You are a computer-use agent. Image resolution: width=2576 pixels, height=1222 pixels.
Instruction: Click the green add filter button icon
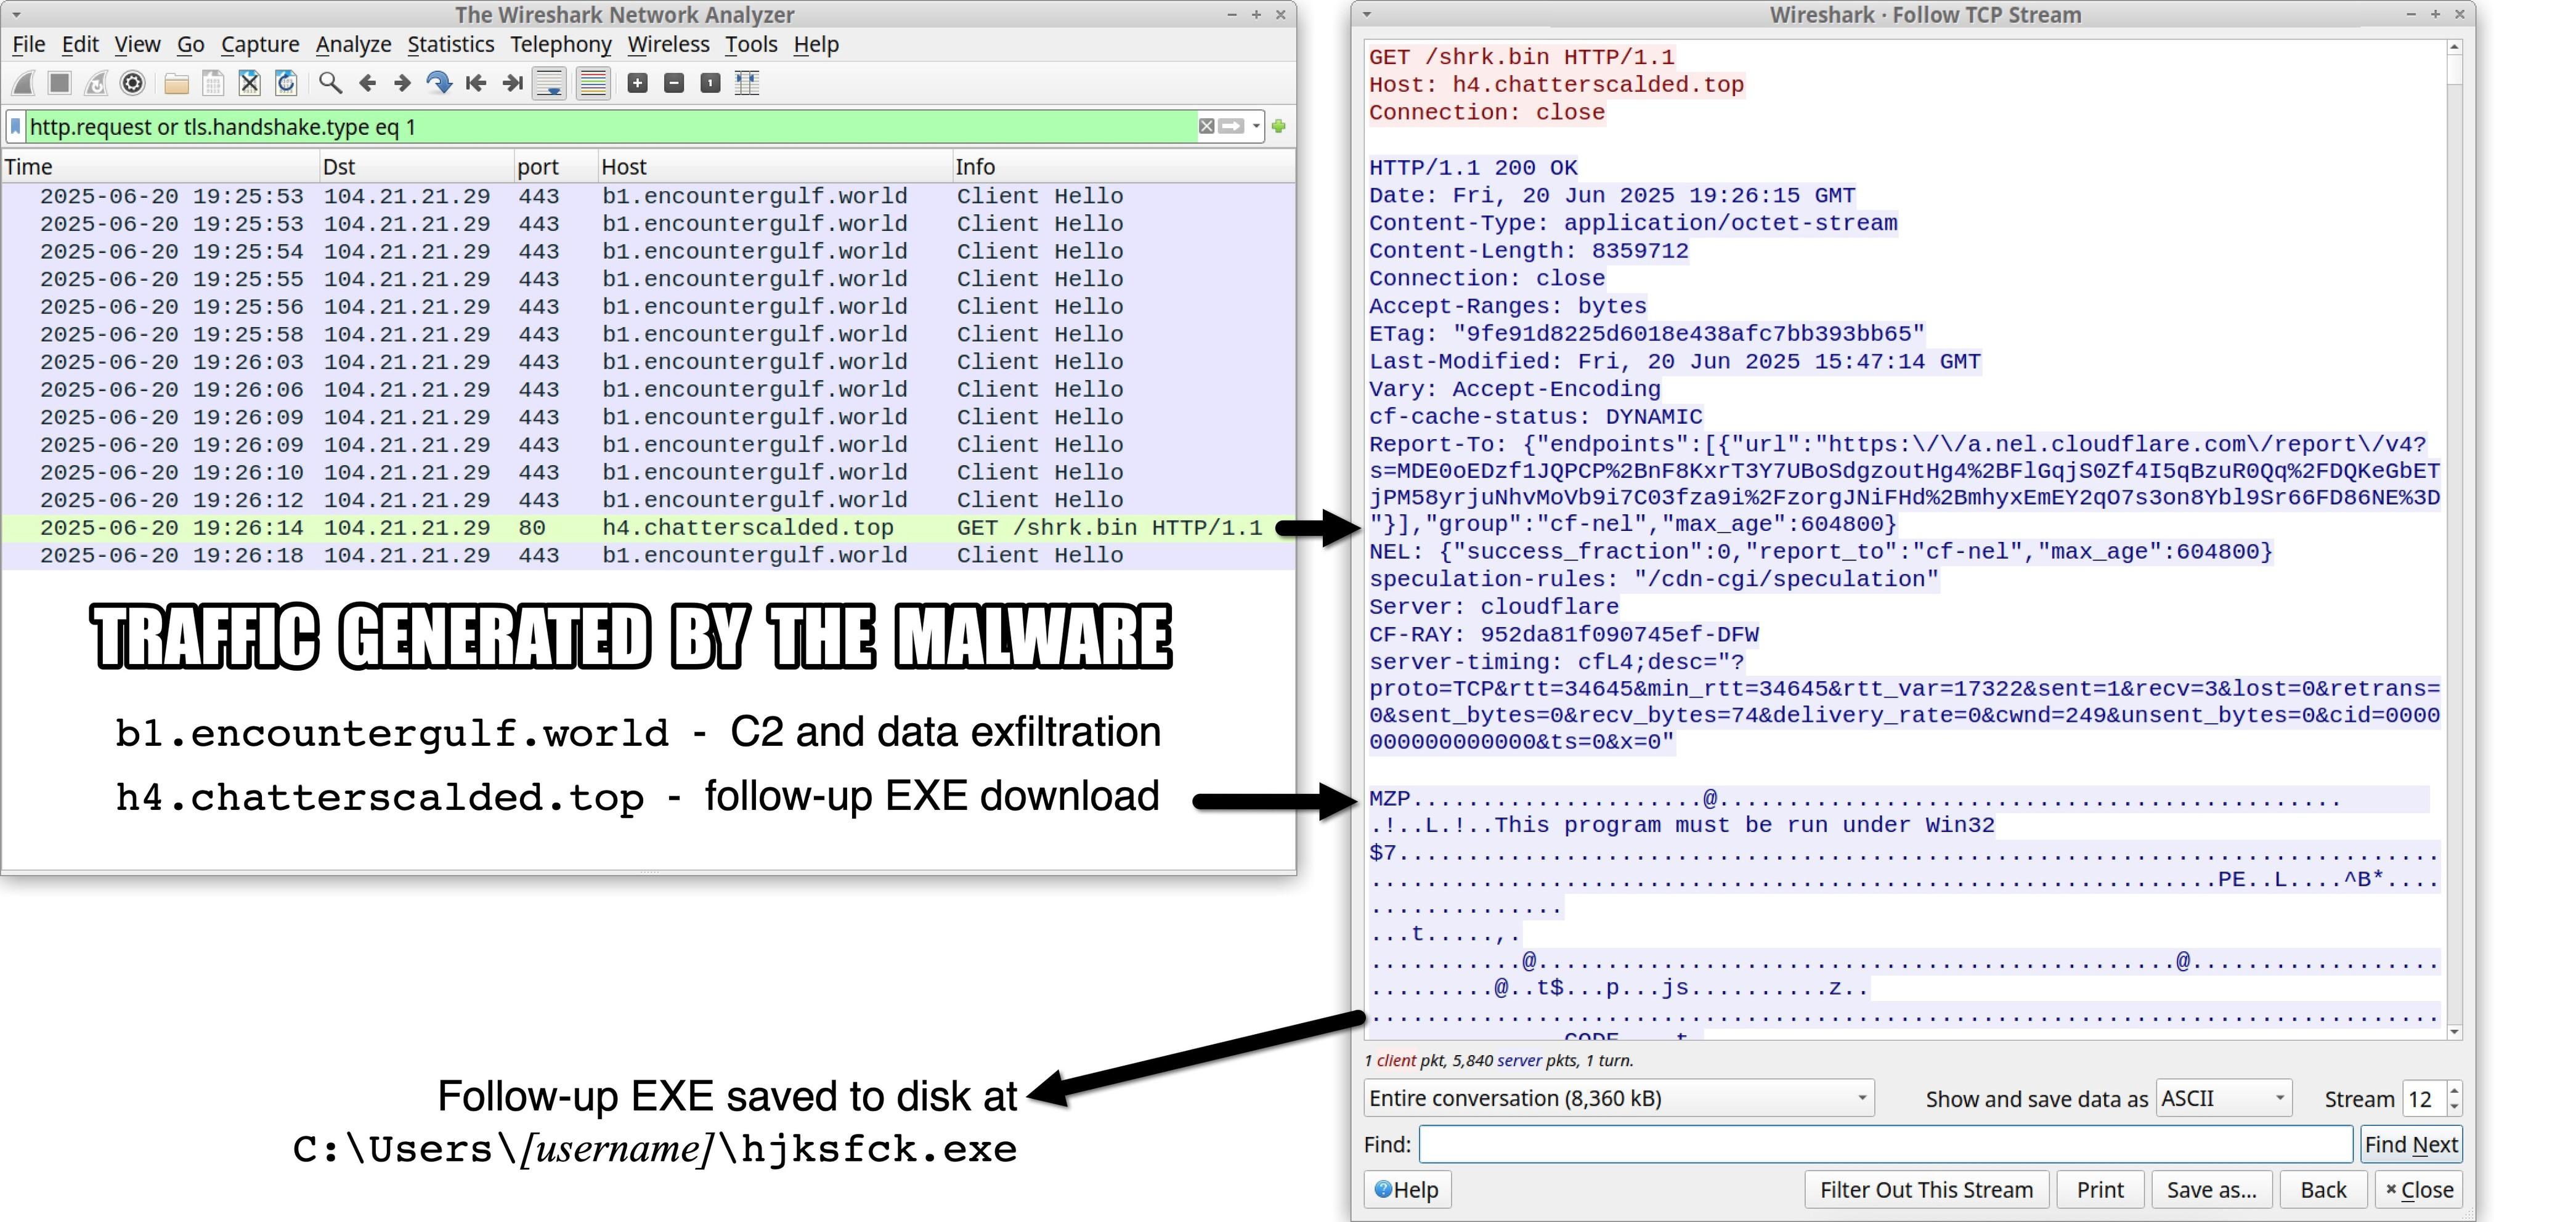pyautogui.click(x=1279, y=126)
